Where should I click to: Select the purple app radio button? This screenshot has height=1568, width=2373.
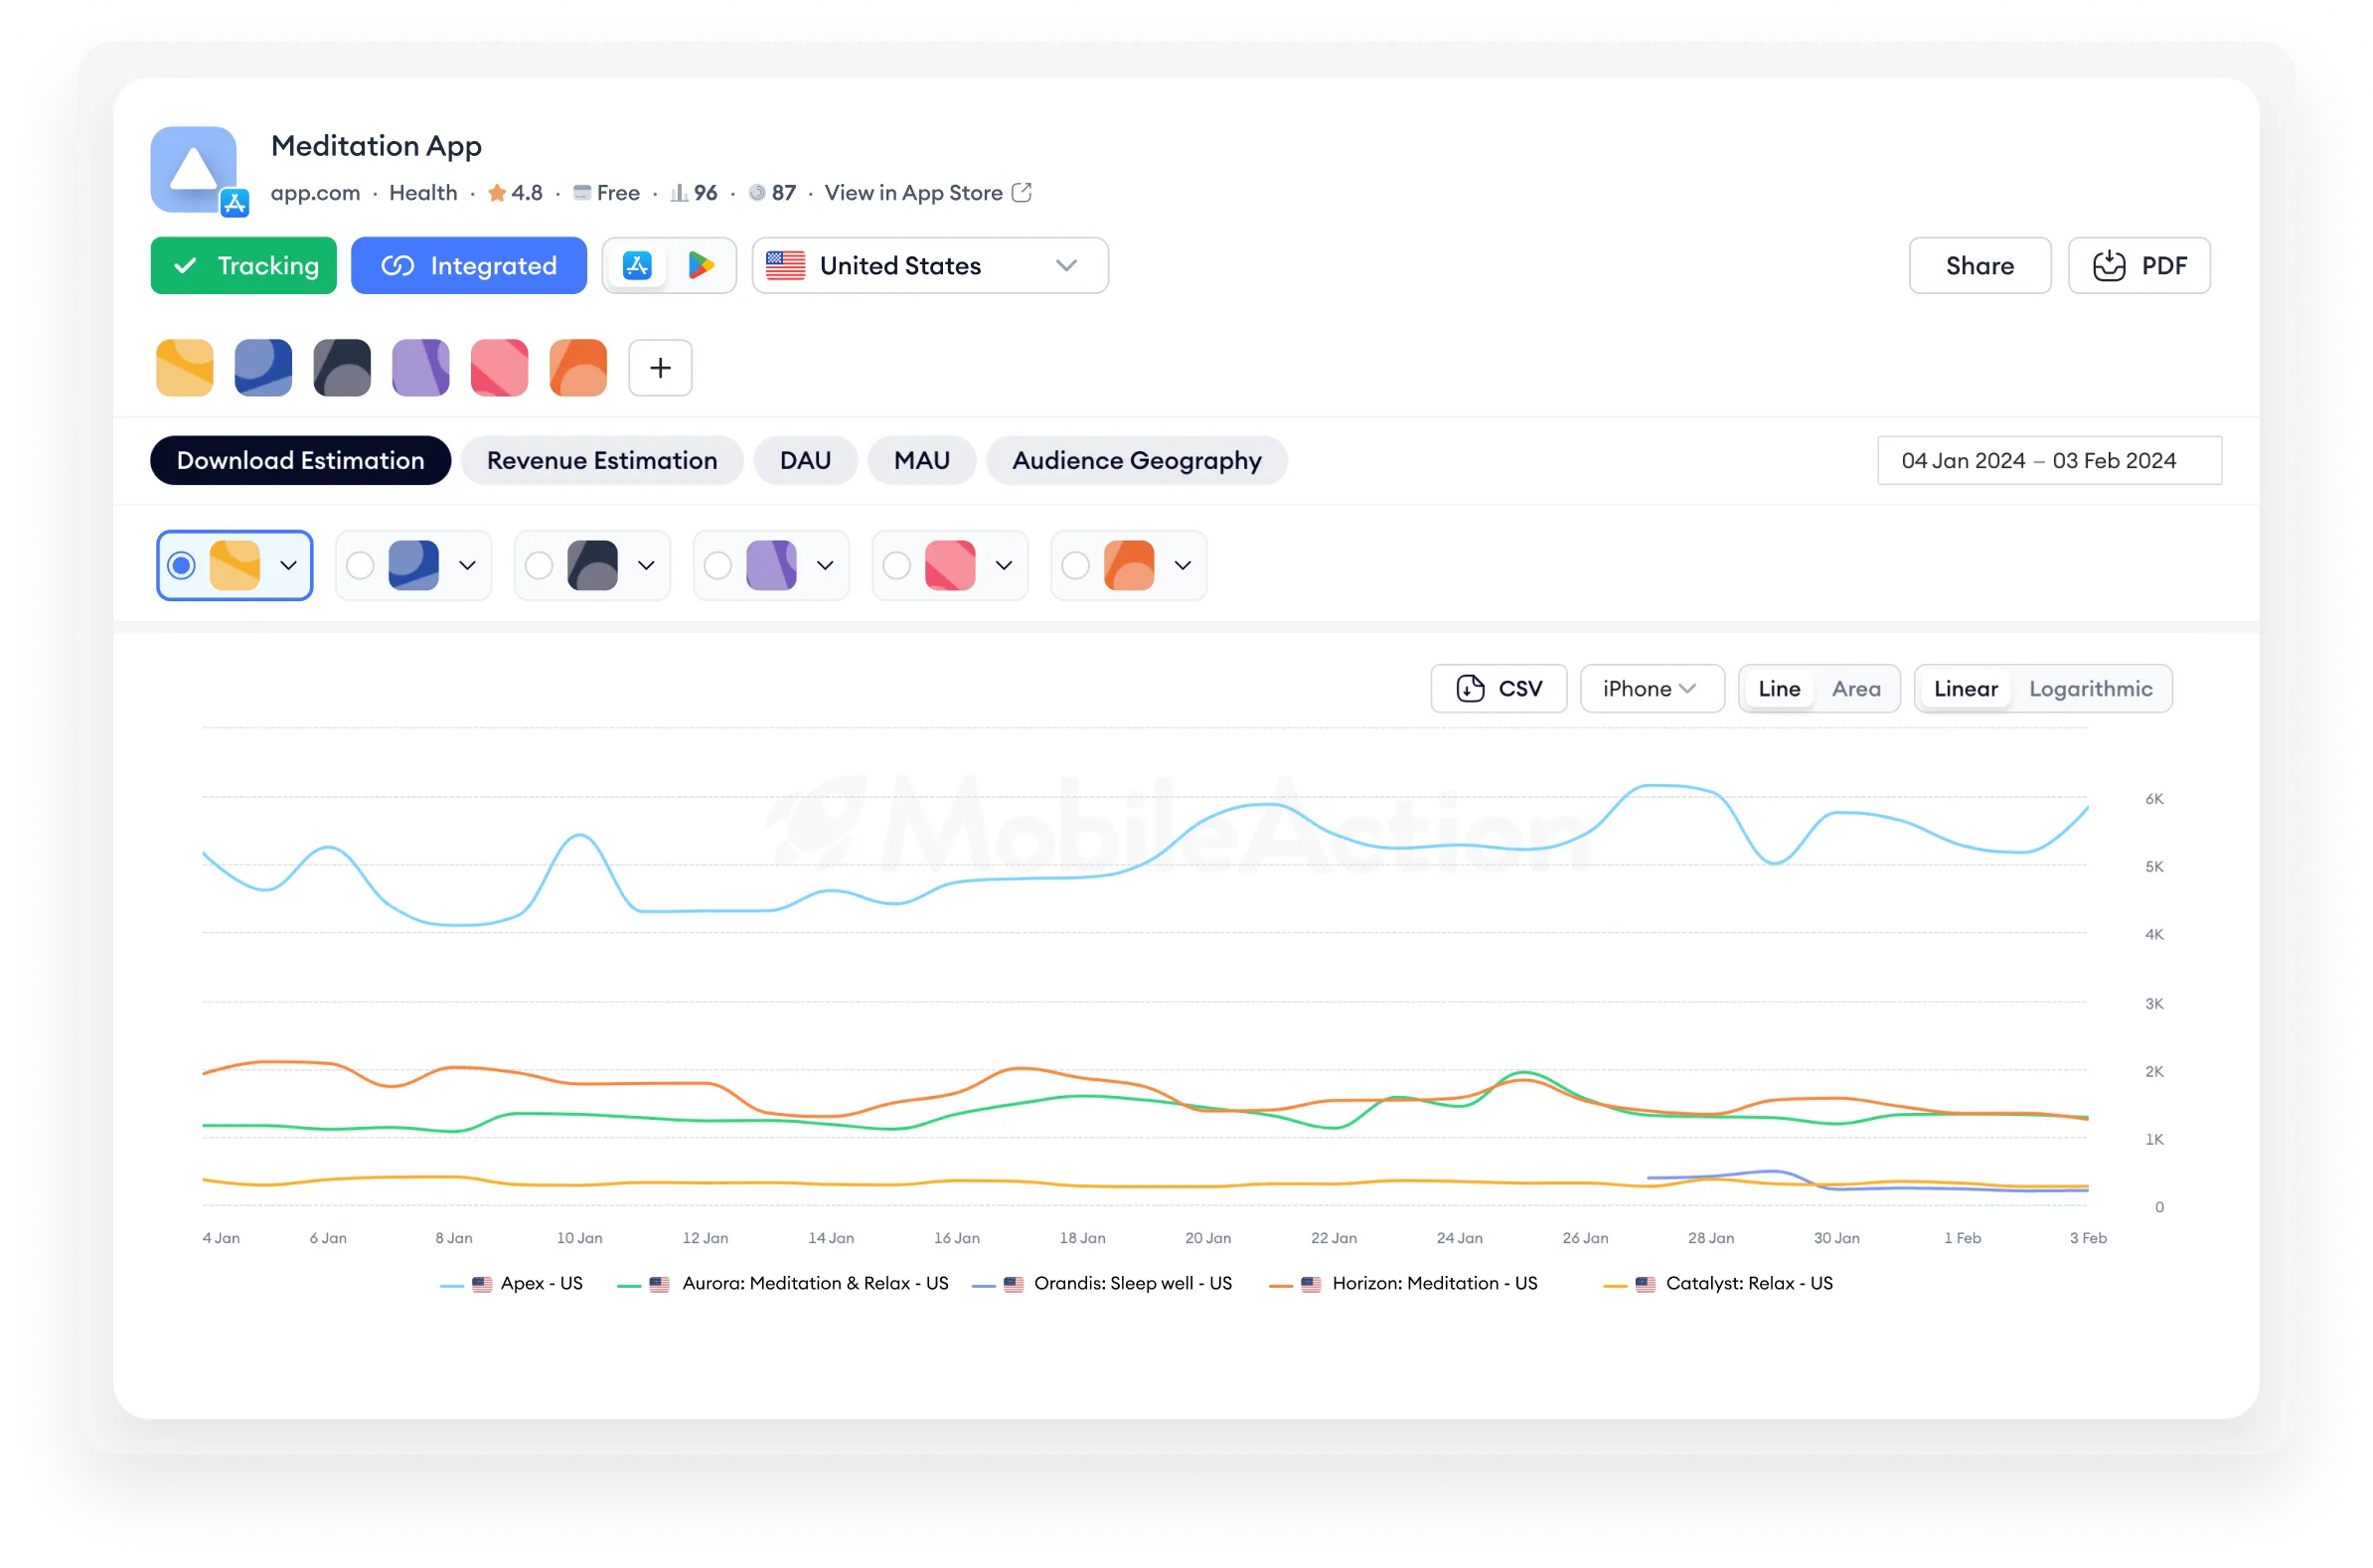pos(718,566)
